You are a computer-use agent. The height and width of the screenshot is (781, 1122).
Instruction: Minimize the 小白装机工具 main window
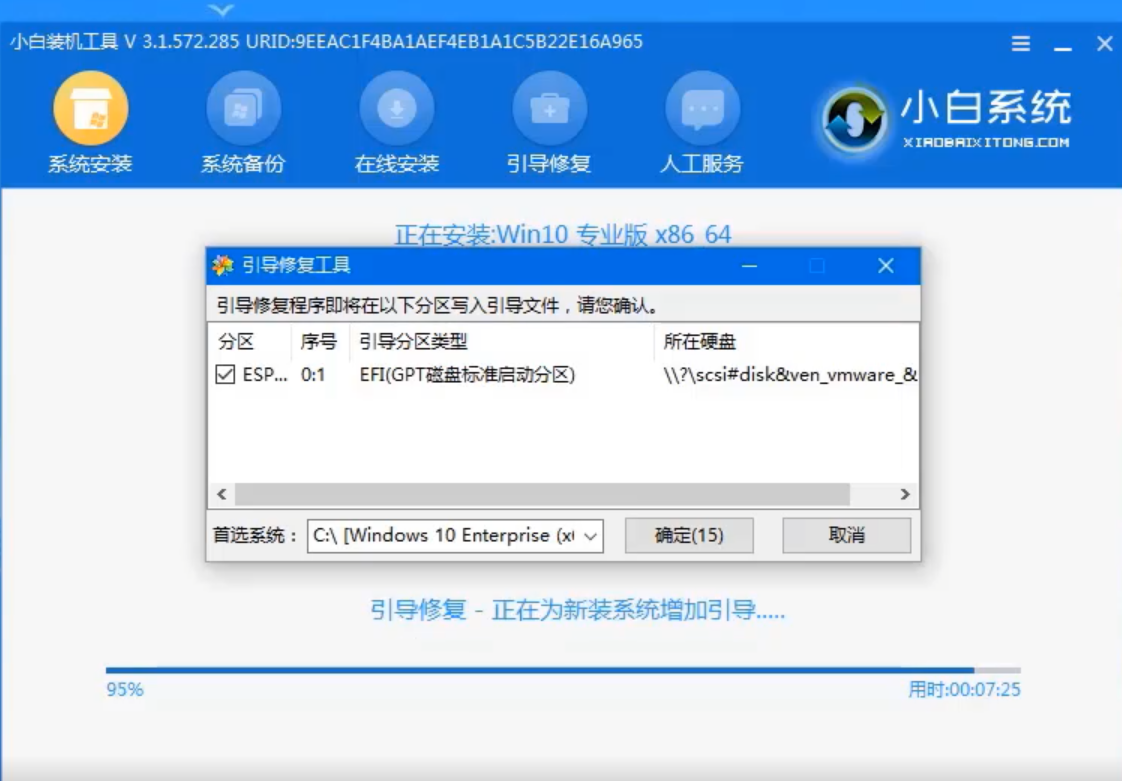click(1063, 47)
